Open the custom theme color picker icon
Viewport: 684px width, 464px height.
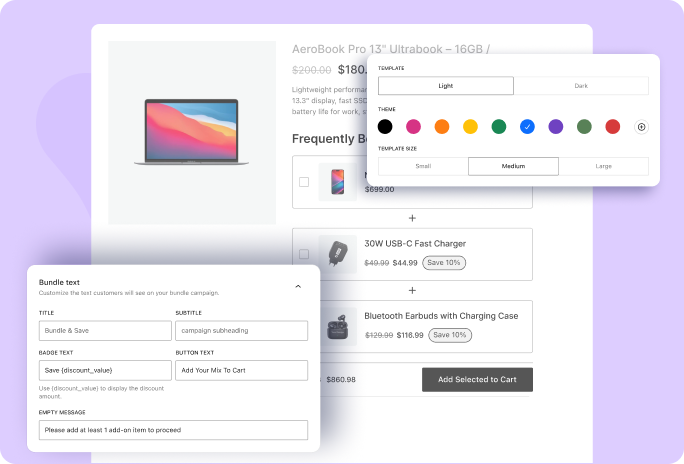pos(641,127)
